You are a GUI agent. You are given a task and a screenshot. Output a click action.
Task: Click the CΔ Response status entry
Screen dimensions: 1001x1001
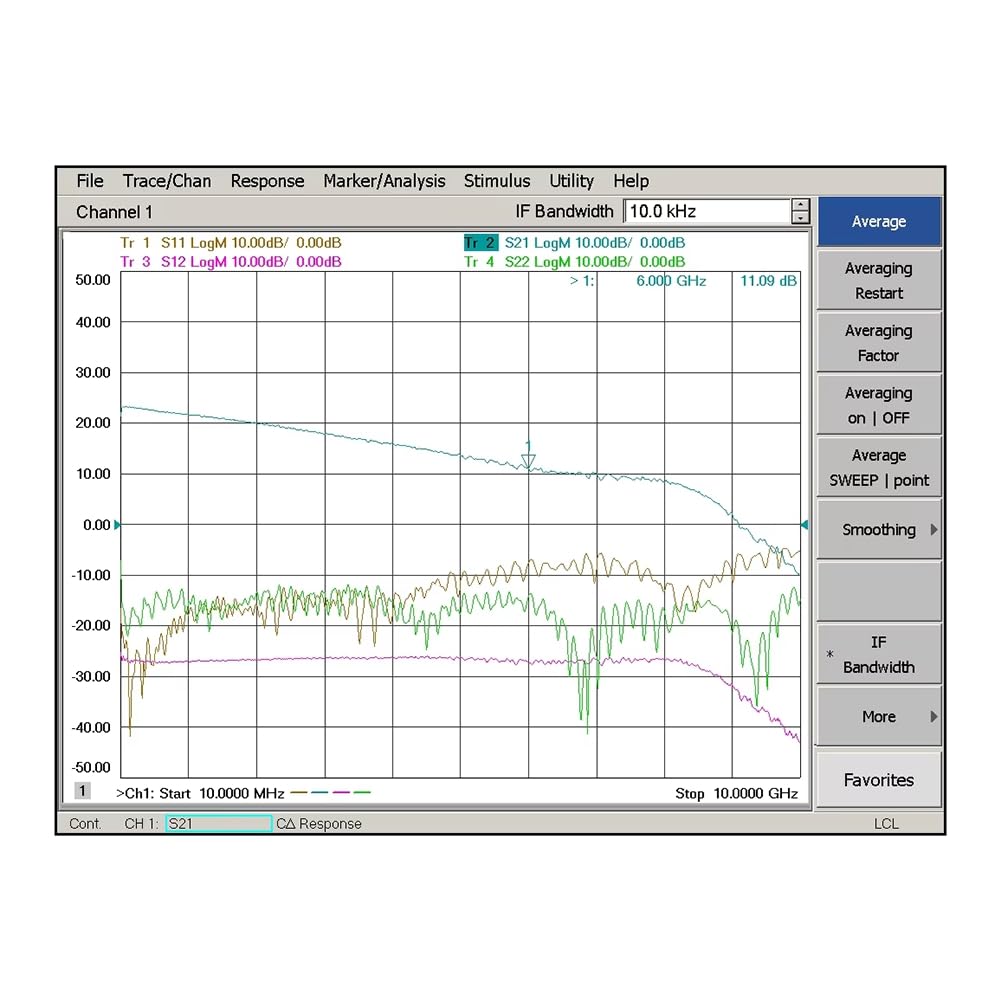(x=319, y=824)
